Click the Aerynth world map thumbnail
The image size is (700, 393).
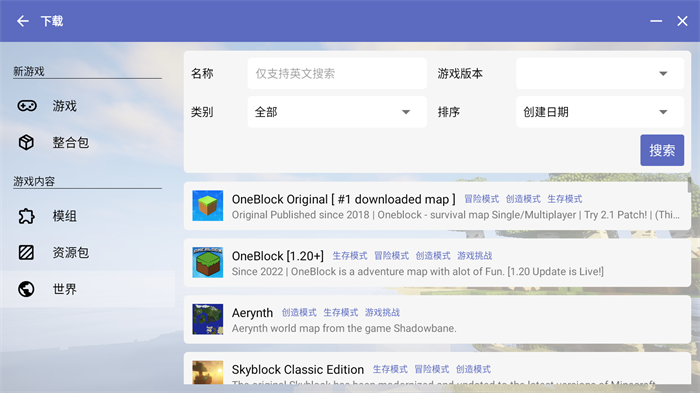pyautogui.click(x=208, y=319)
